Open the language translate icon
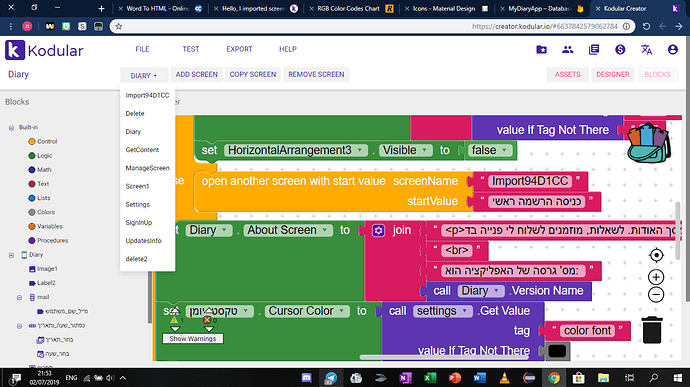The image size is (690, 387). [x=646, y=50]
